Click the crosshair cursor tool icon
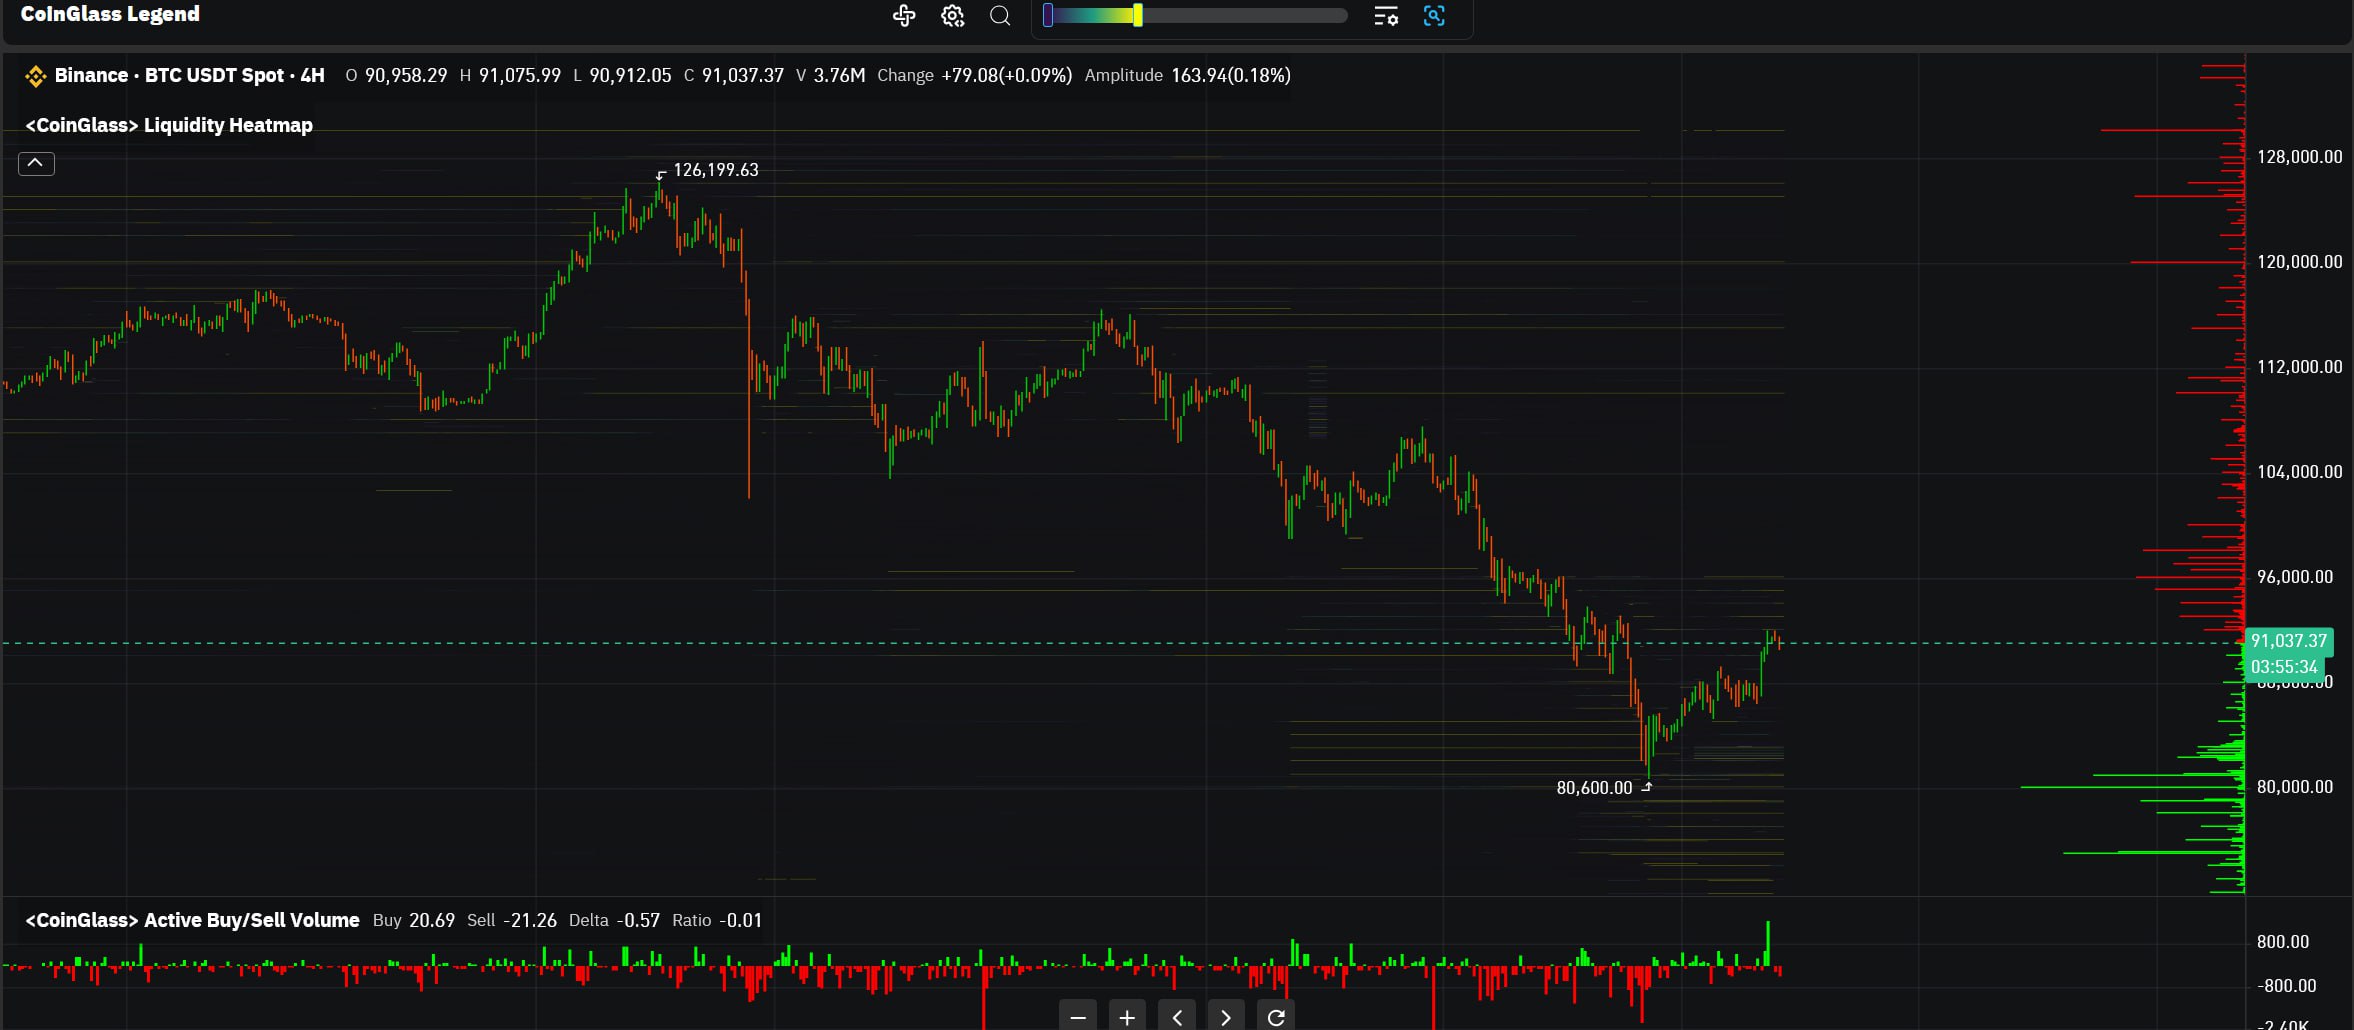 904,16
